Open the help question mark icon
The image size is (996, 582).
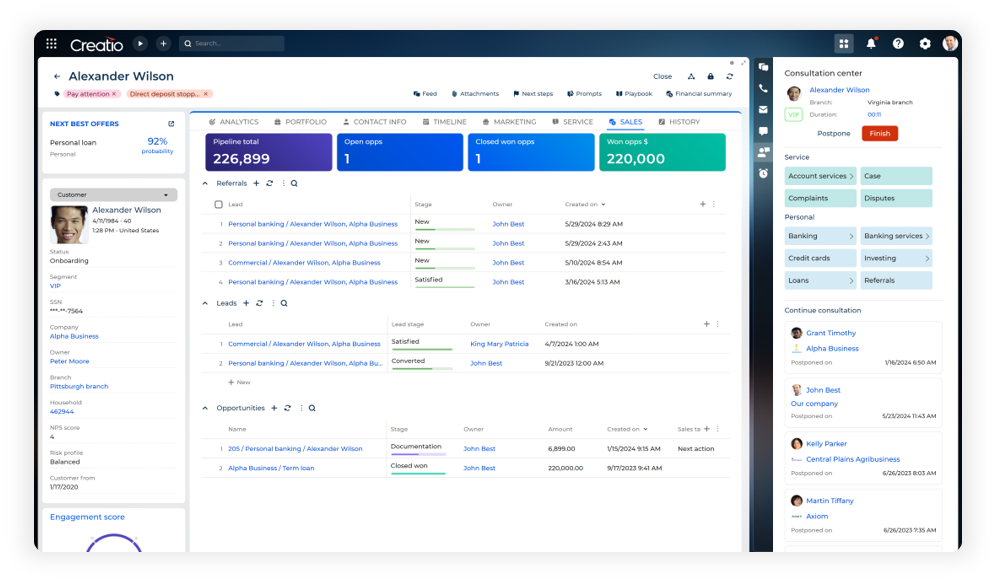(x=898, y=44)
